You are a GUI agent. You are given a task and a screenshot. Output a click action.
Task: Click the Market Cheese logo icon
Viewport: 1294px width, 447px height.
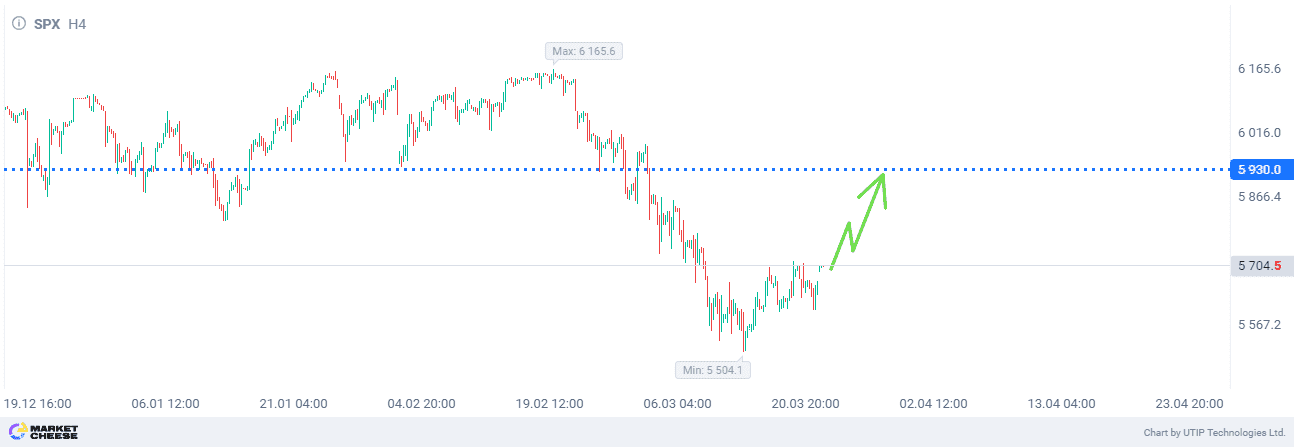point(15,432)
